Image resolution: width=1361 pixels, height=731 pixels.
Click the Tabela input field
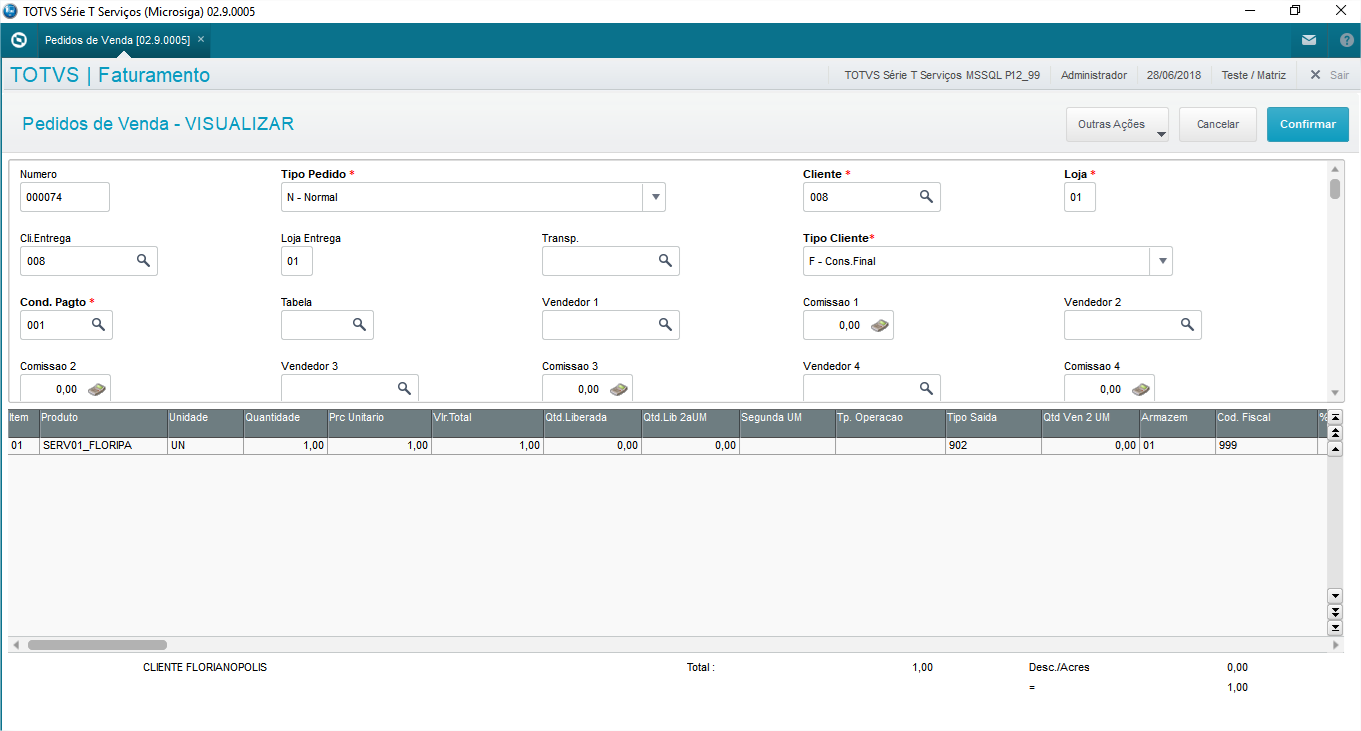[327, 325]
